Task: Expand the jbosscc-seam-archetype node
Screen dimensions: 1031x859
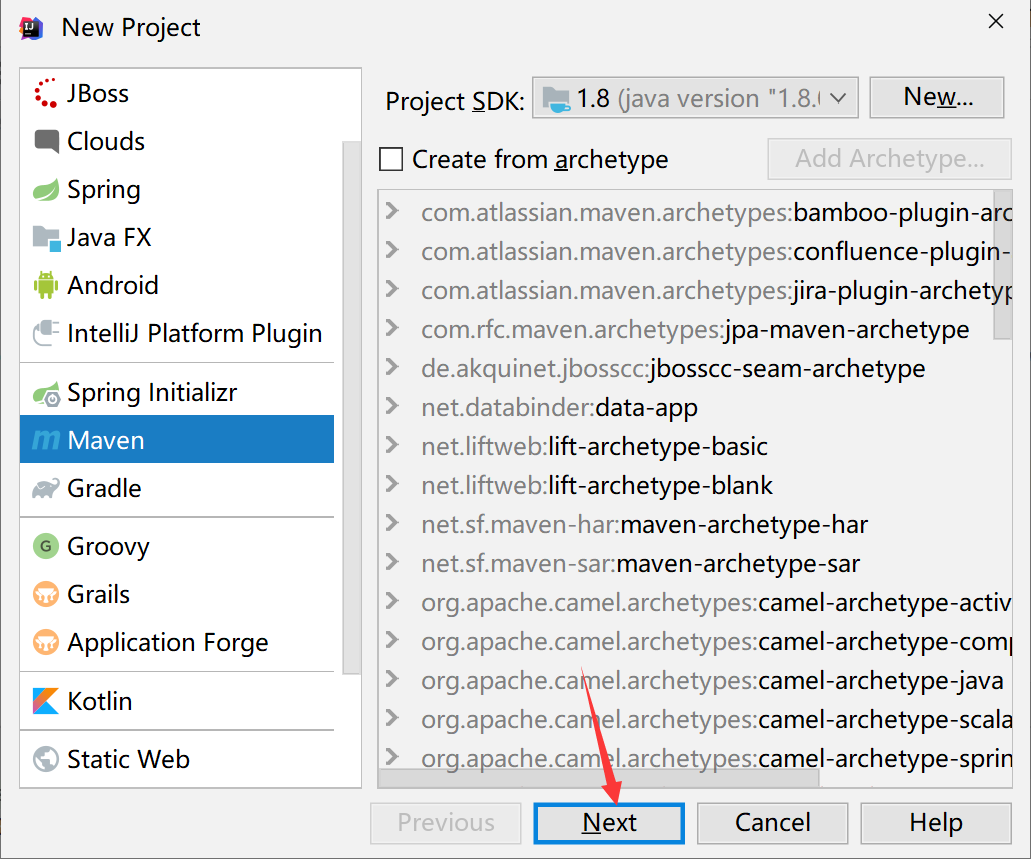Action: pyautogui.click(x=393, y=367)
